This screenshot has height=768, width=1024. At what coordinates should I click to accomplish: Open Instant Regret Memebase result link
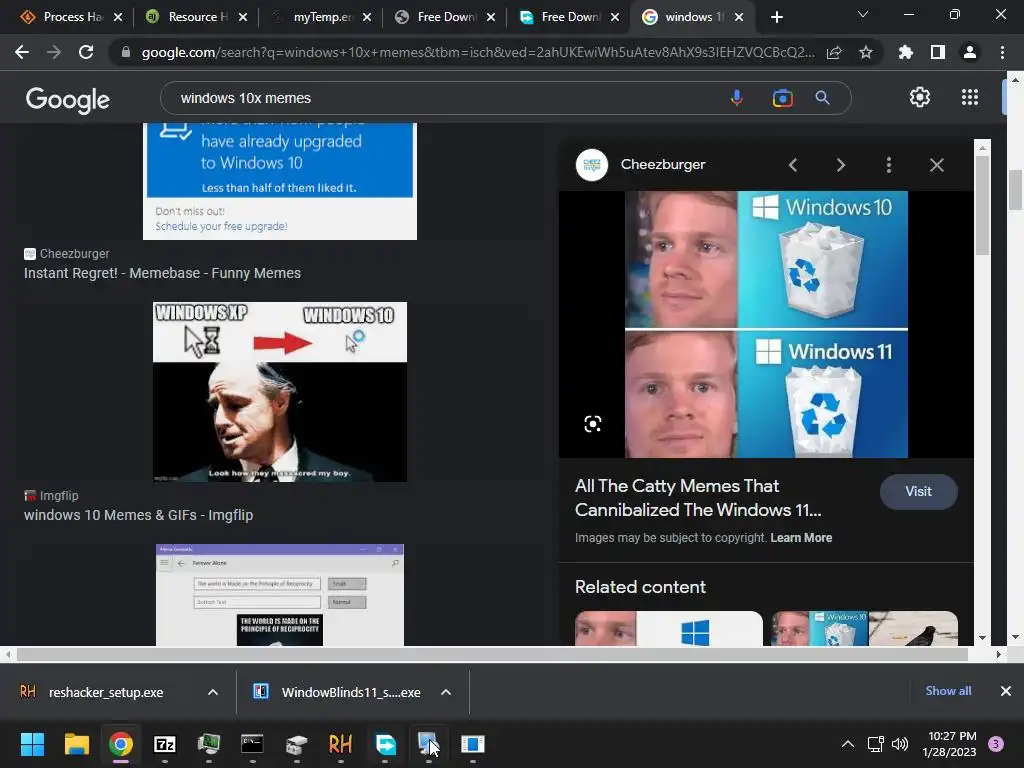tap(163, 273)
